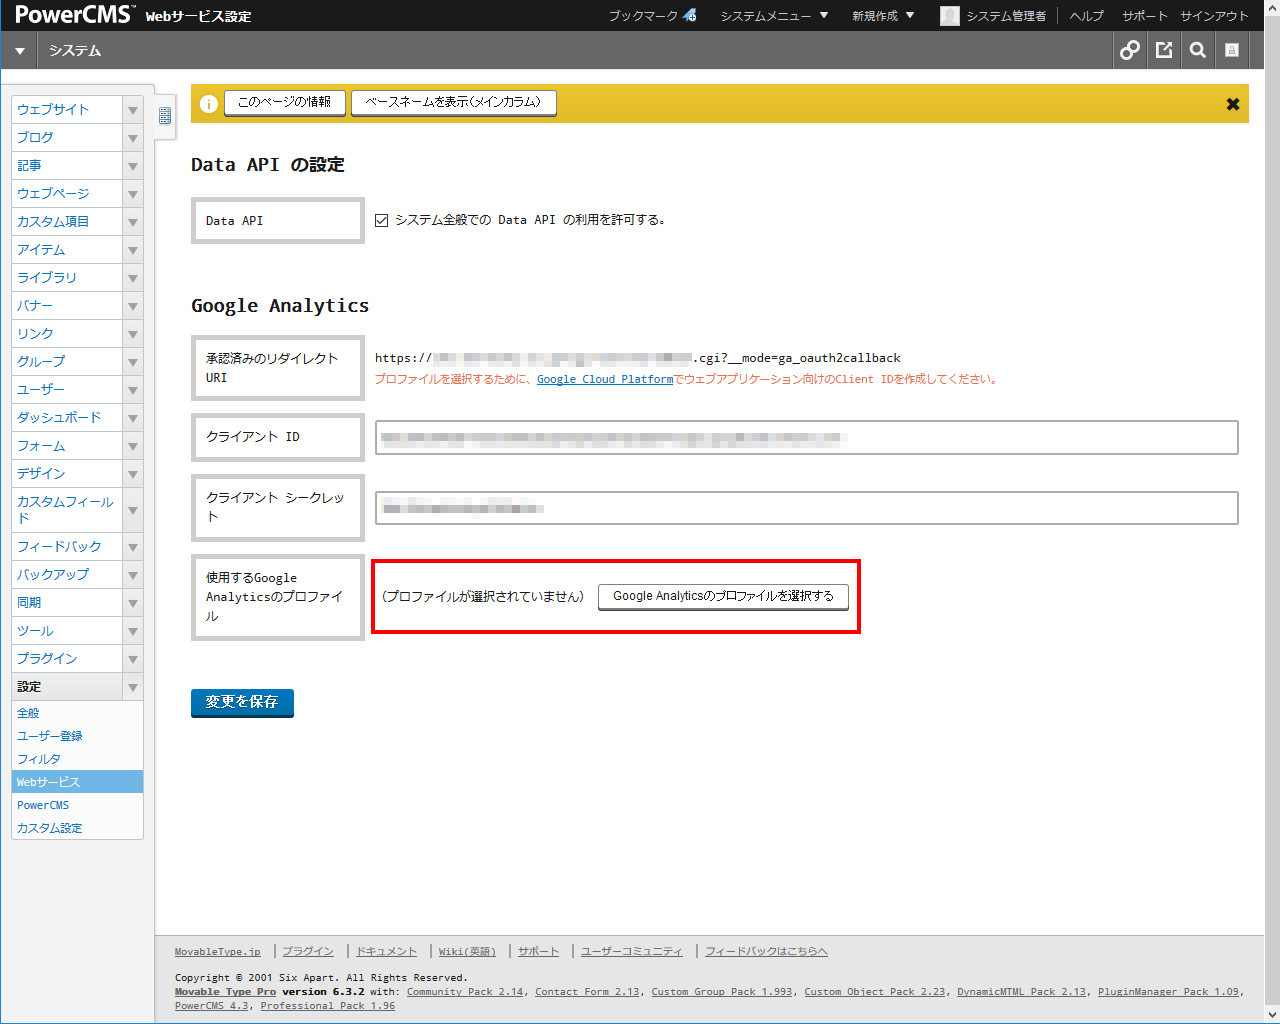Open フィードバックはこちらへ footer link
The width and height of the screenshot is (1280, 1024).
point(767,951)
